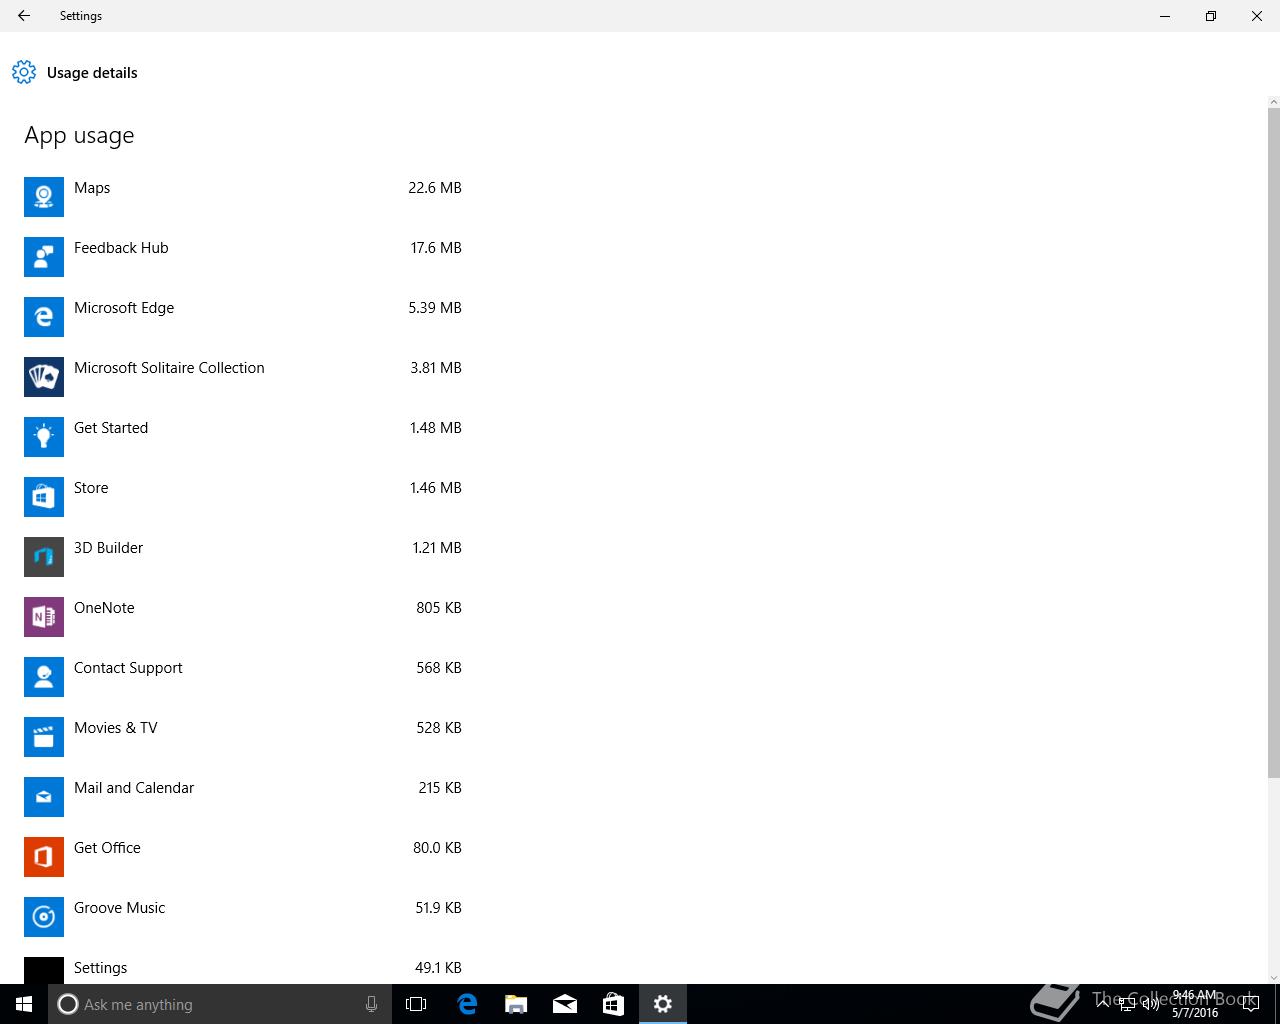This screenshot has height=1024, width=1280.
Task: Click the OneNote label
Action: point(104,608)
